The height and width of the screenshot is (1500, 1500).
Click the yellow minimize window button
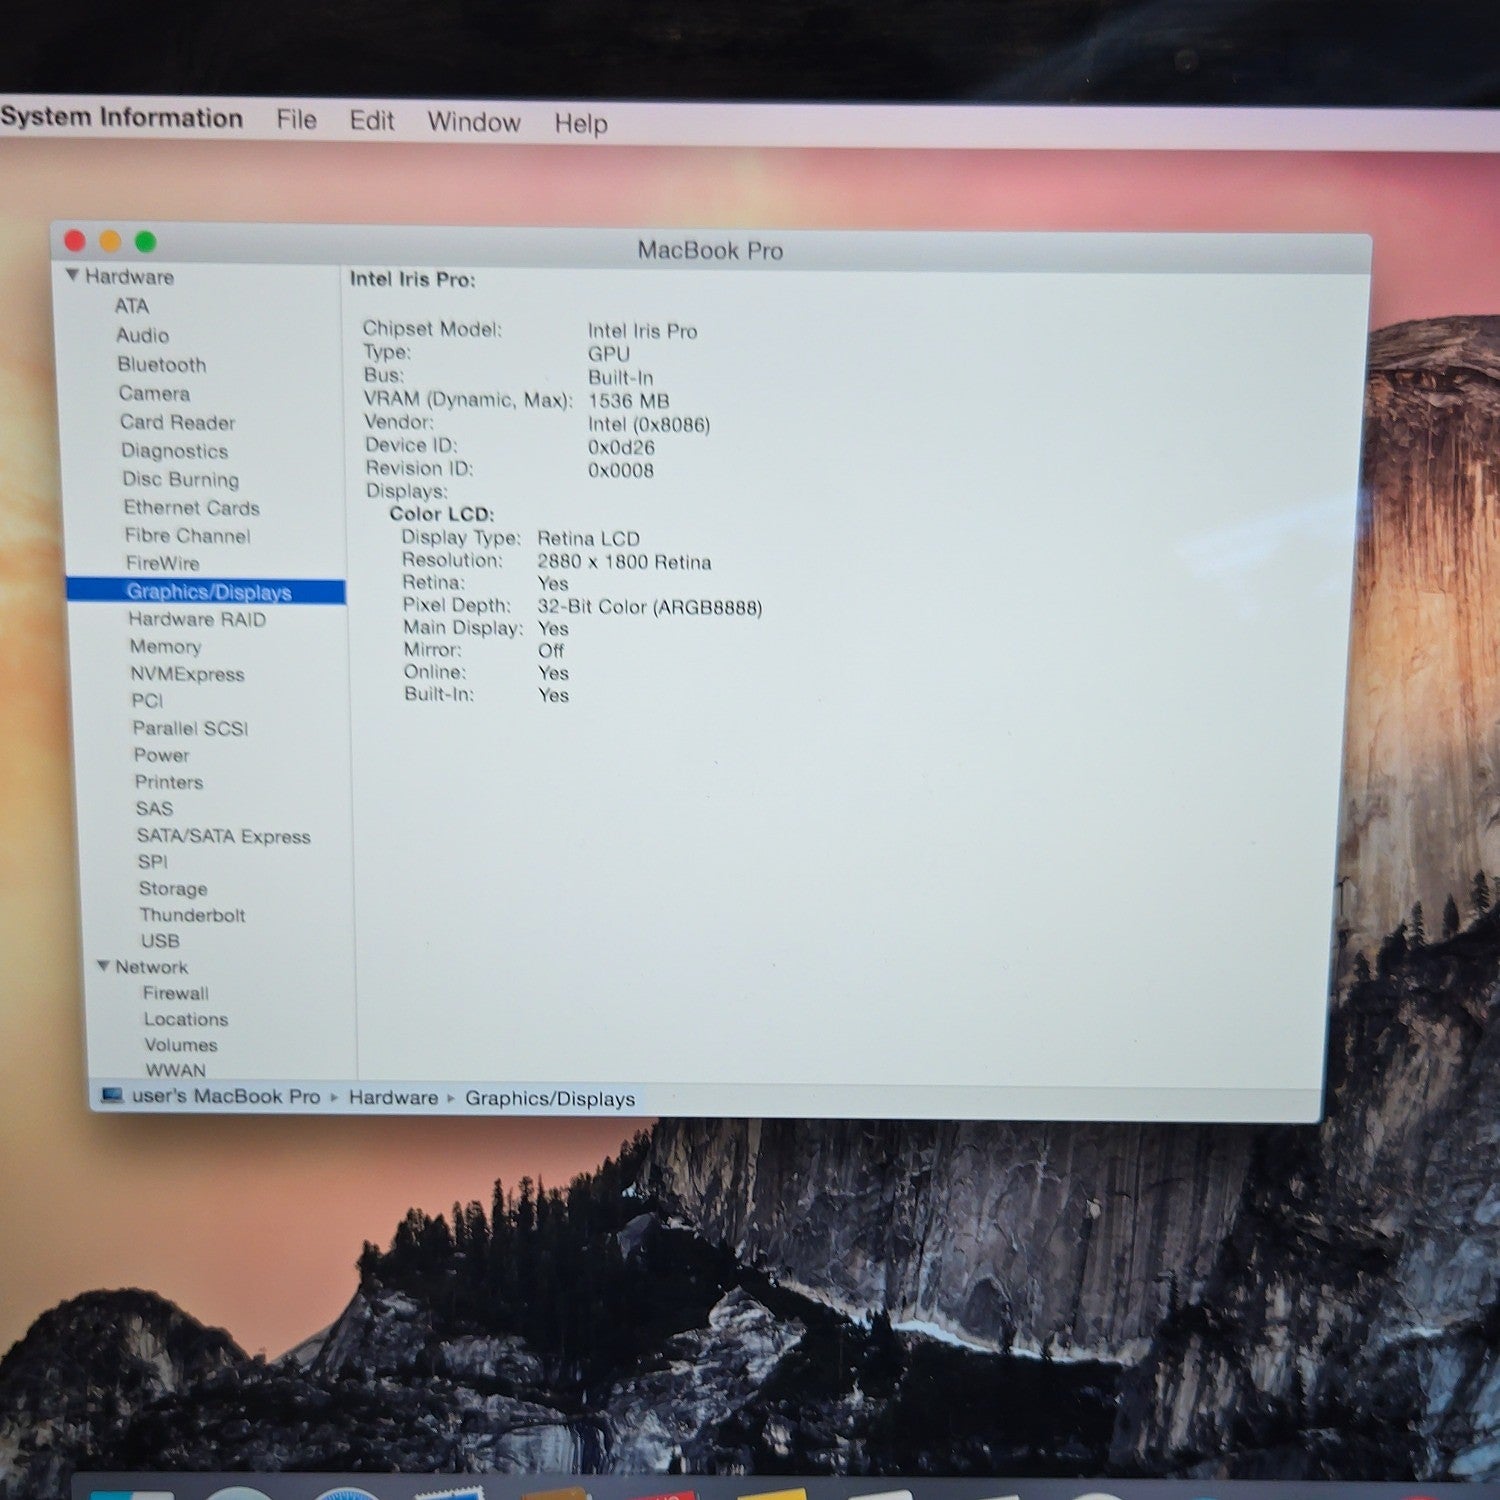(x=110, y=241)
